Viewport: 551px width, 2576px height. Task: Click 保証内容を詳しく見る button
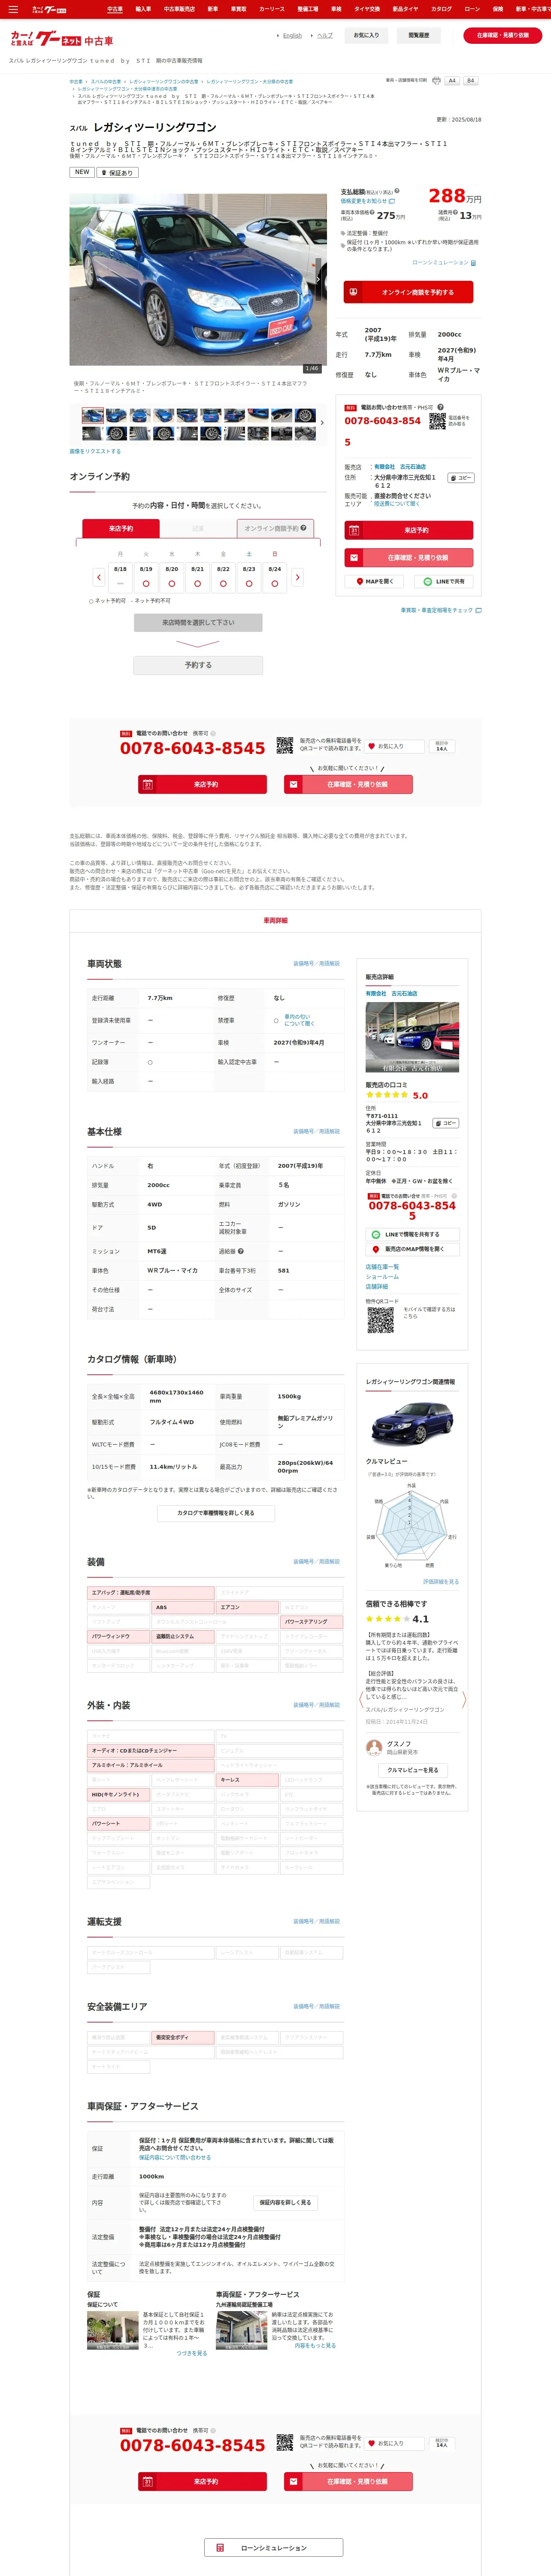pyautogui.click(x=285, y=2202)
